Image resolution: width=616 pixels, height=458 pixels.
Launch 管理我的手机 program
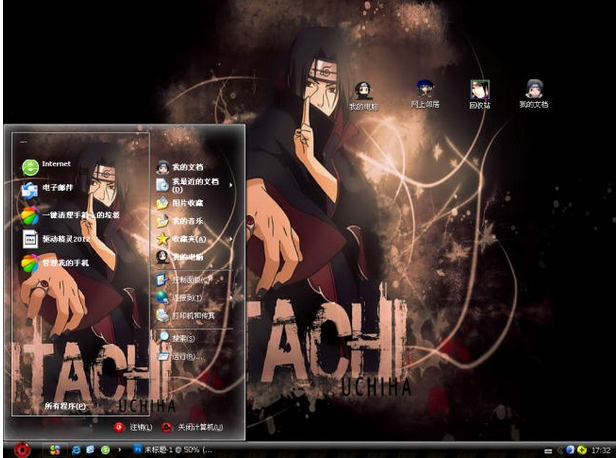click(55, 263)
